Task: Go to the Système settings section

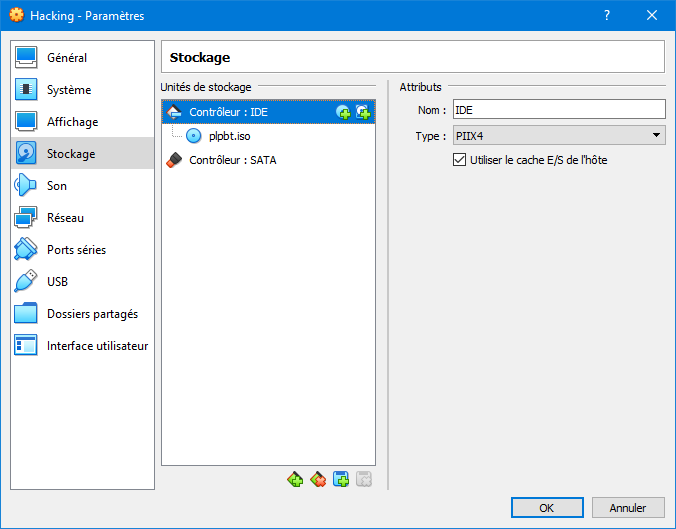Action: 68,90
